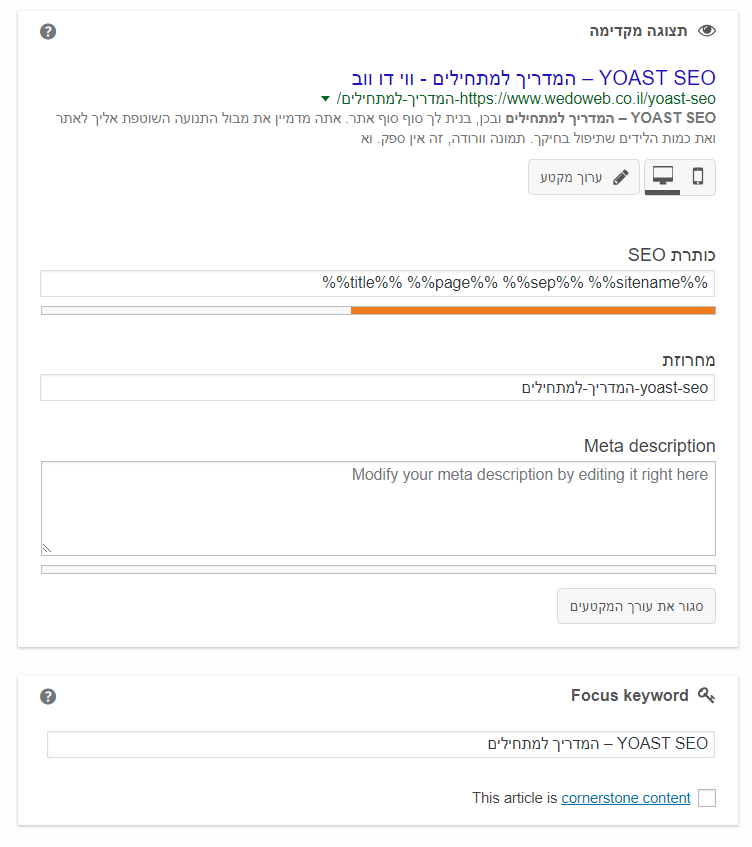Open the blue YOAST SEO preview title link

(534, 78)
